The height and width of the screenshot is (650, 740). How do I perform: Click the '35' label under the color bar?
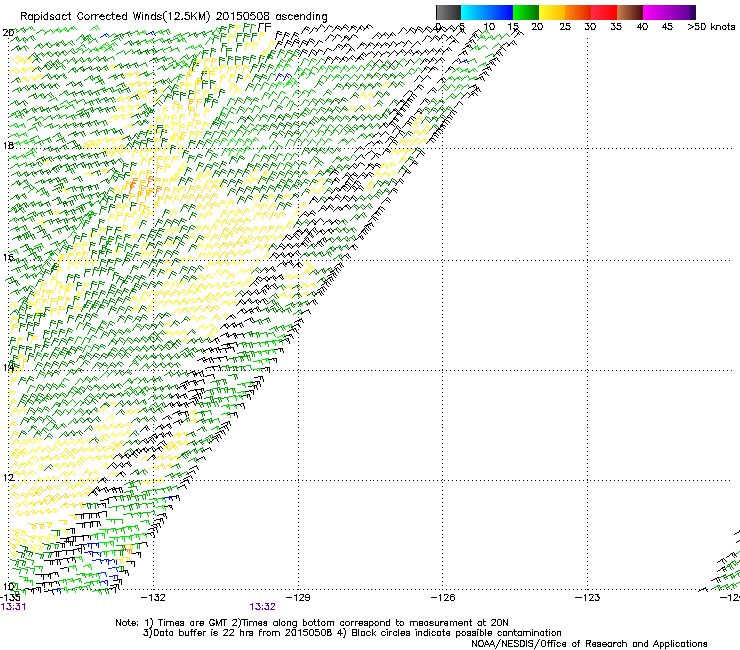point(616,27)
